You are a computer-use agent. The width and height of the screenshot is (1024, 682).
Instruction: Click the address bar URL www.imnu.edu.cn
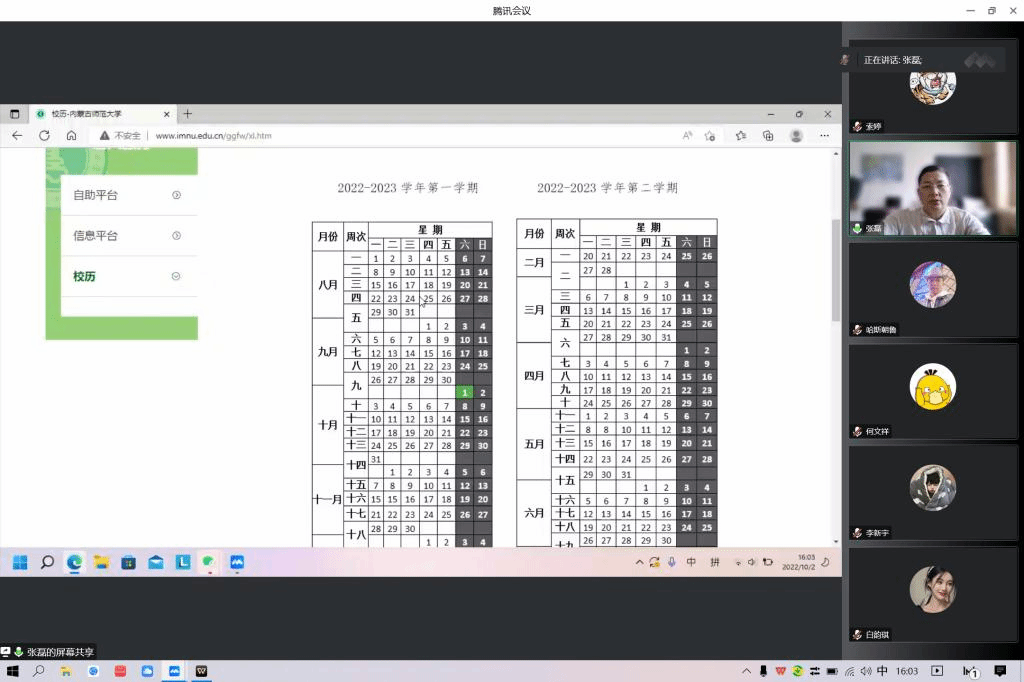coord(213,135)
